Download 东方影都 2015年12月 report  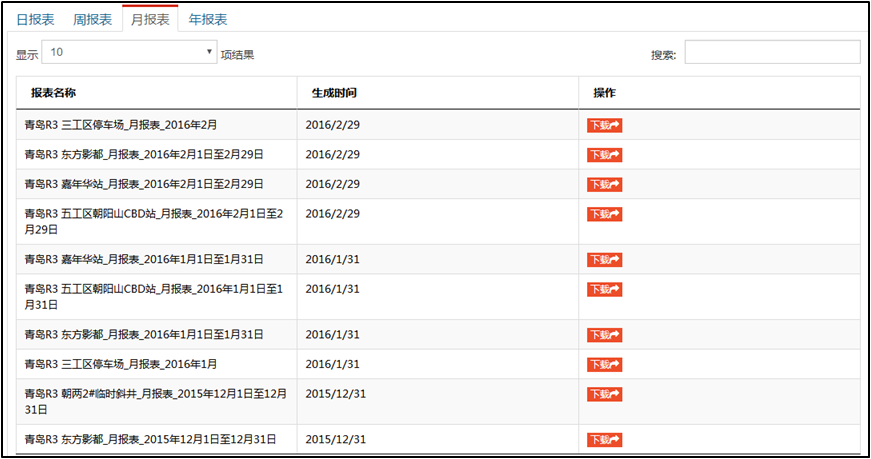click(604, 440)
